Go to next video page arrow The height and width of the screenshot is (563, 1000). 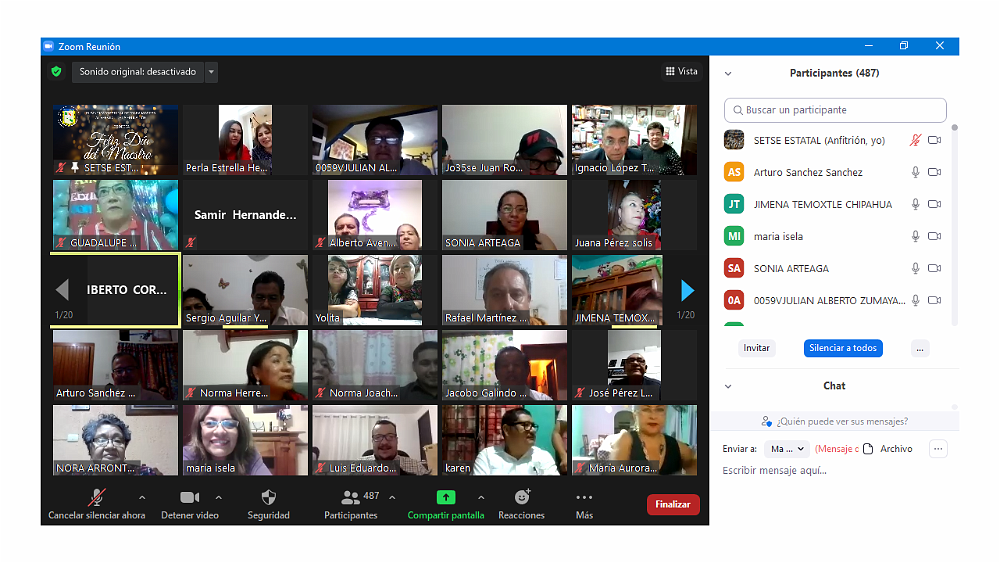point(687,290)
